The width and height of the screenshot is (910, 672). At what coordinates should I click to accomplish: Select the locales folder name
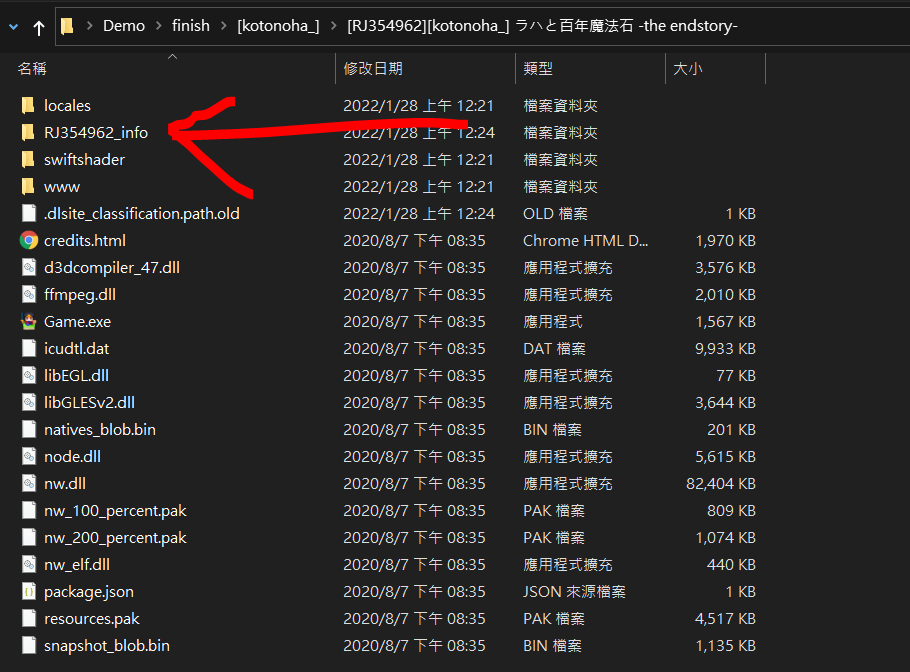coord(67,106)
